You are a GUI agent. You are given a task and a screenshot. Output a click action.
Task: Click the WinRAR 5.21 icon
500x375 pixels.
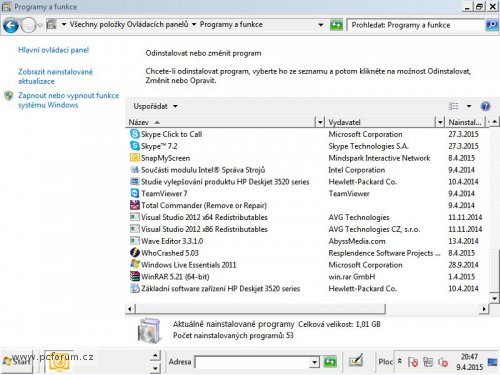coord(134,276)
